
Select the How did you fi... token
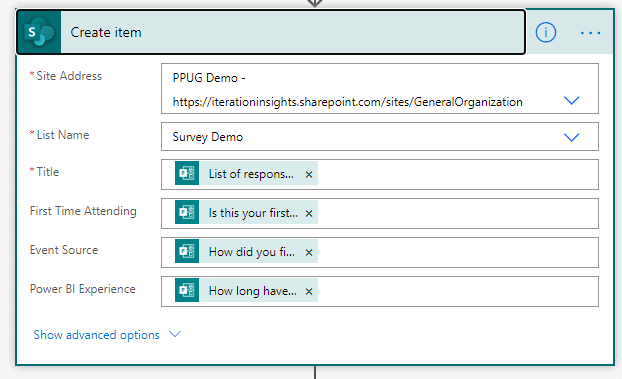[246, 251]
